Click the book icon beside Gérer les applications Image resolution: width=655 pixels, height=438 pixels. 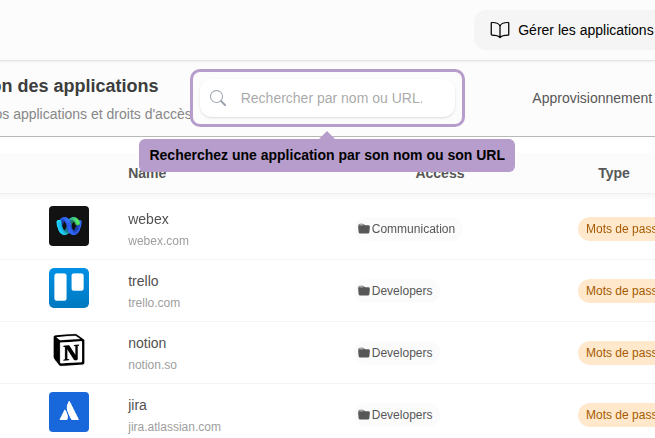click(x=500, y=30)
